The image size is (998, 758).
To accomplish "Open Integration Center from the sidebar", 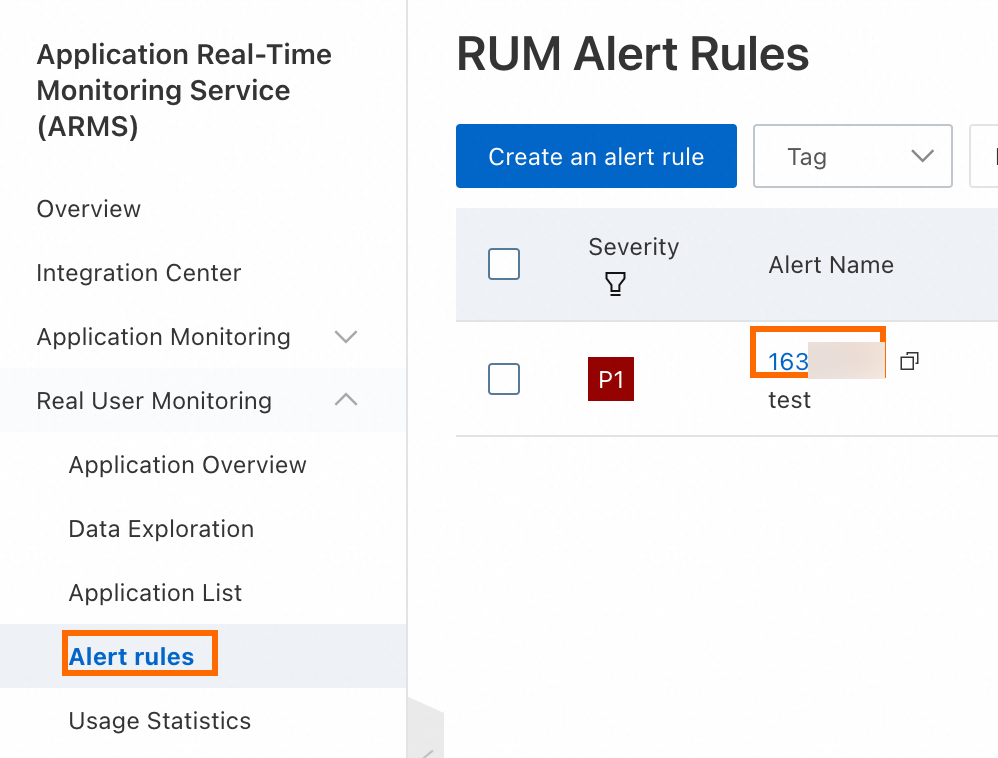I will coord(139,273).
